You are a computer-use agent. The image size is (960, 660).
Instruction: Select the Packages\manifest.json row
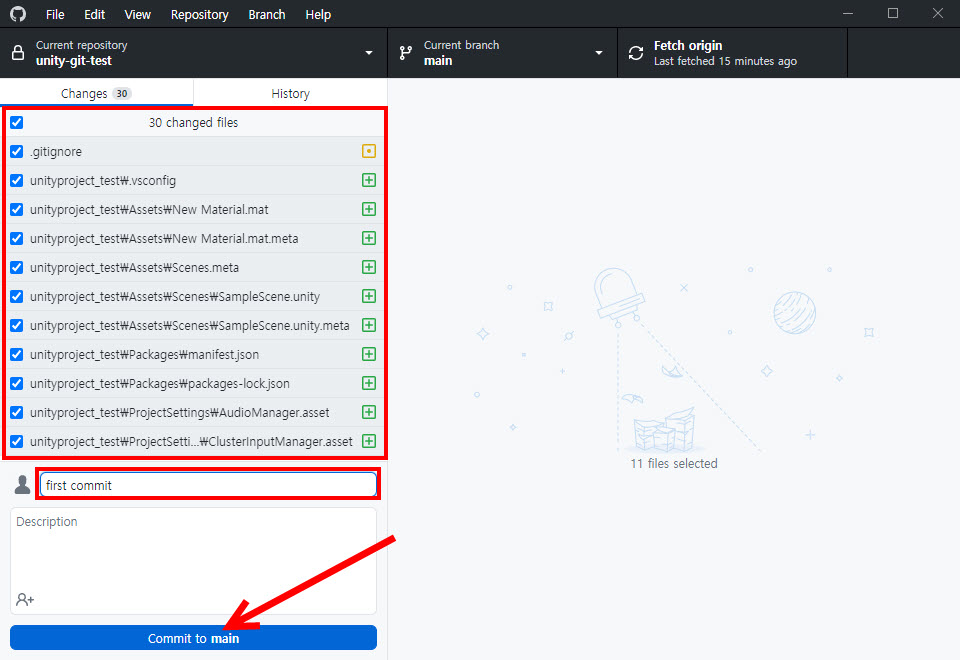195,354
